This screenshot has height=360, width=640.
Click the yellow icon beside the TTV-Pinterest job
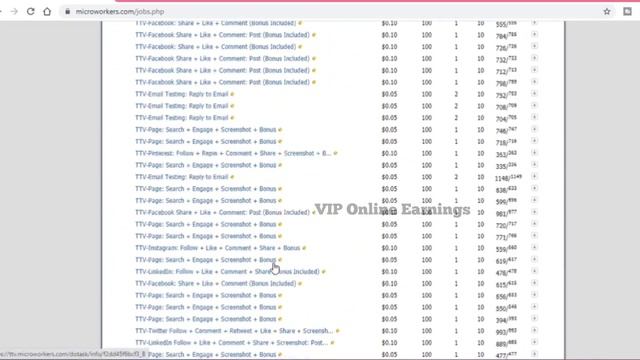click(336, 154)
